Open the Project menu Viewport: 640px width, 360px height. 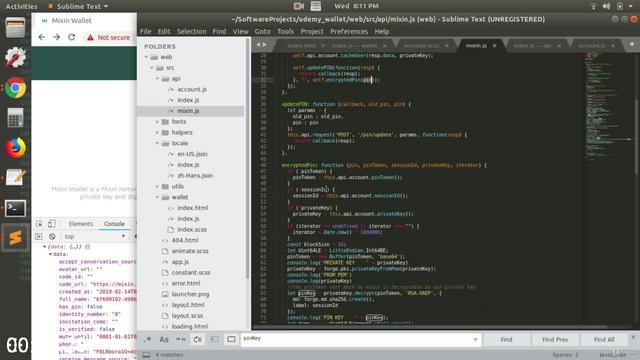pyautogui.click(x=312, y=31)
